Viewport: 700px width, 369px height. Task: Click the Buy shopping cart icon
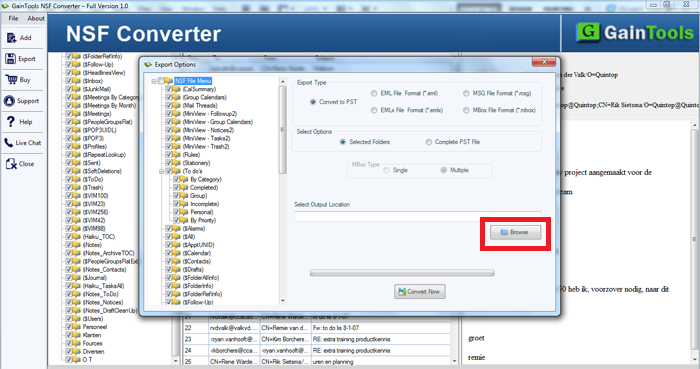coord(11,79)
